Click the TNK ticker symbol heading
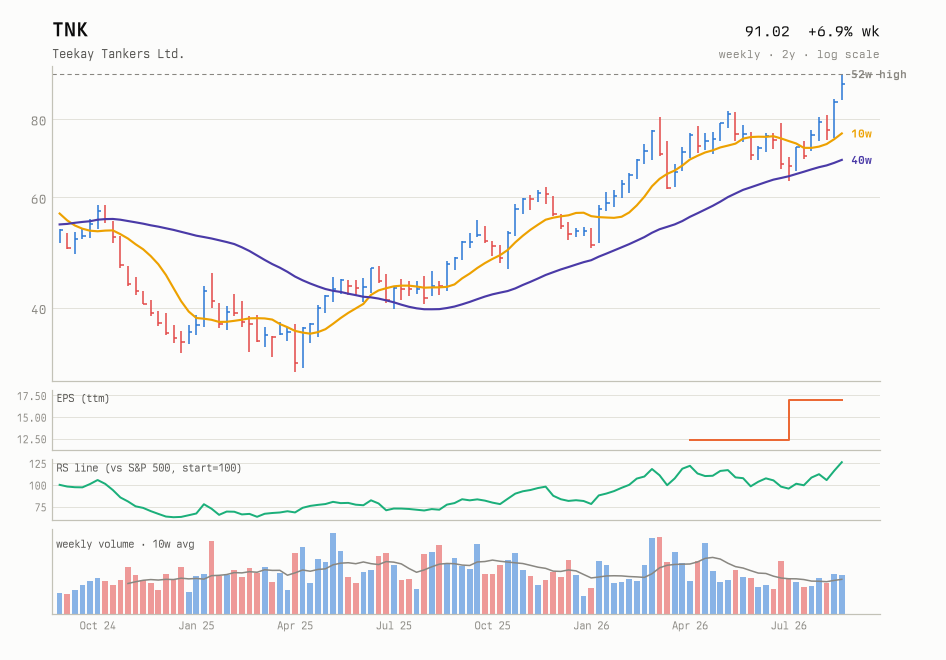Image resolution: width=946 pixels, height=660 pixels. click(70, 30)
